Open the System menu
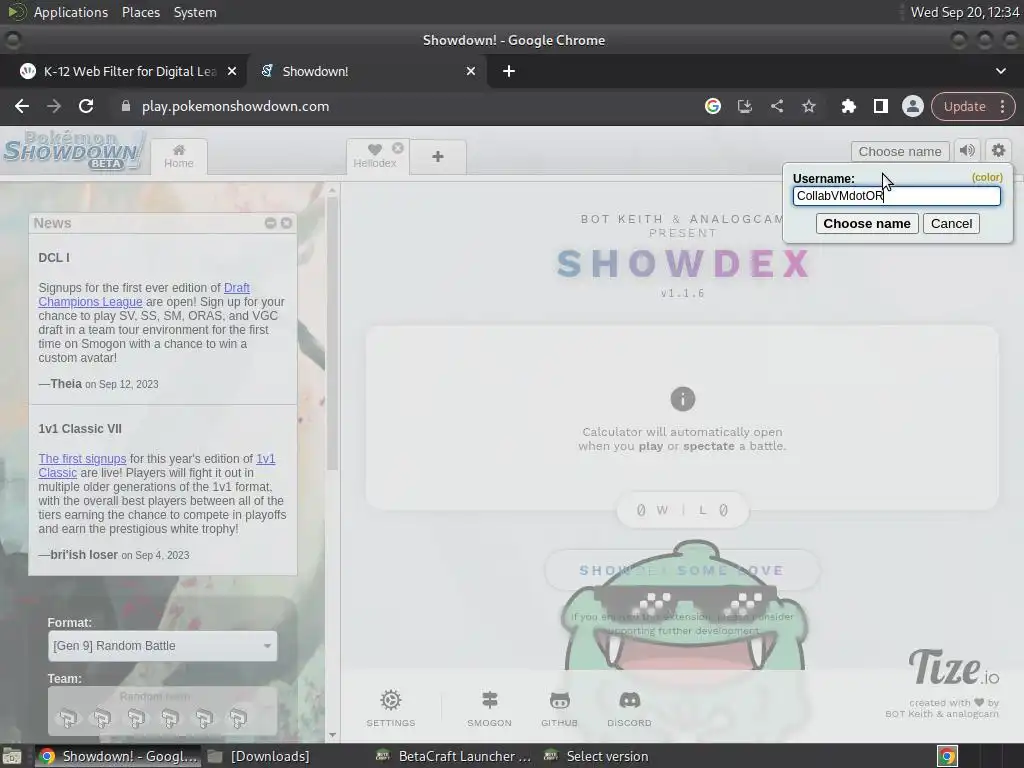Image resolution: width=1024 pixels, height=768 pixels. pos(195,12)
